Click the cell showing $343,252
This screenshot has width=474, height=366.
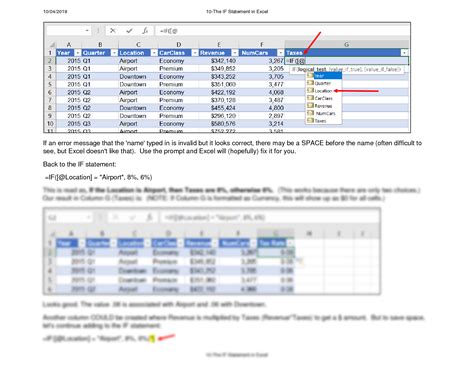point(219,76)
